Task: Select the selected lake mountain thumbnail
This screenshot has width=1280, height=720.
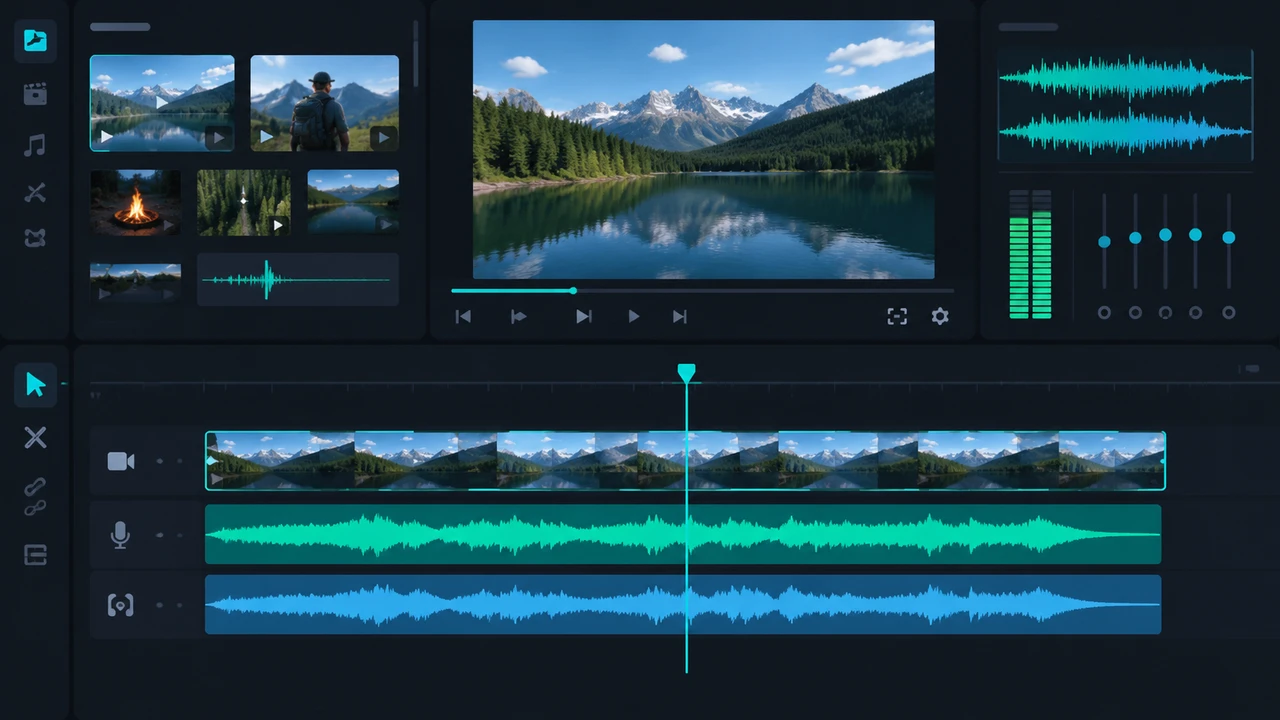Action: click(x=162, y=103)
